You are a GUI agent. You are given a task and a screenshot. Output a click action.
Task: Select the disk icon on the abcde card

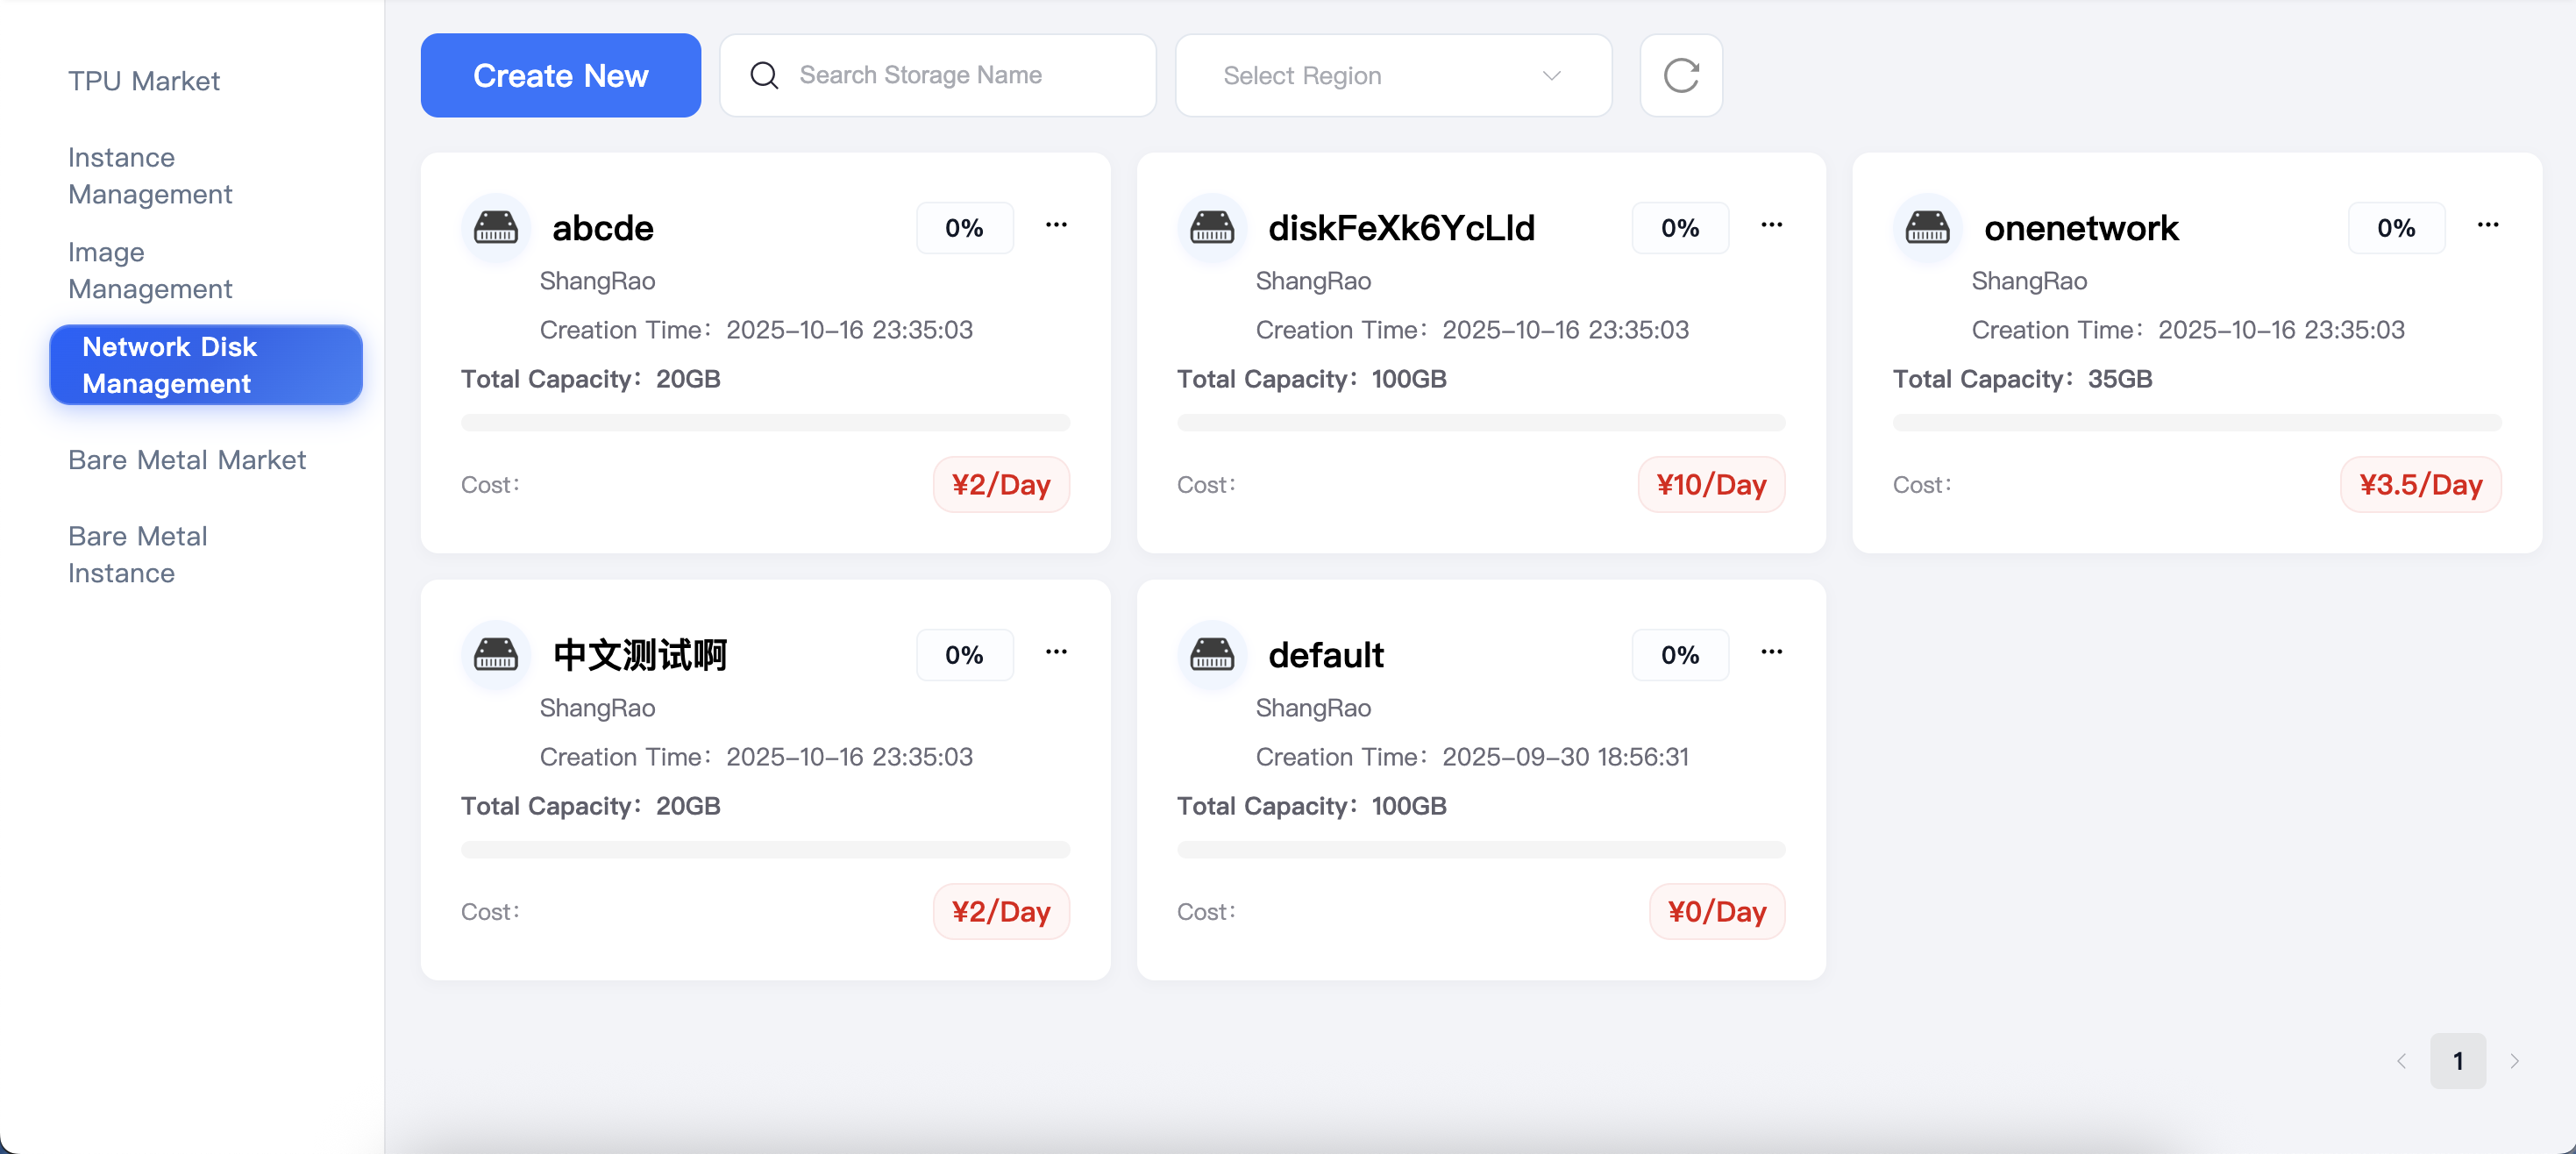coord(497,227)
